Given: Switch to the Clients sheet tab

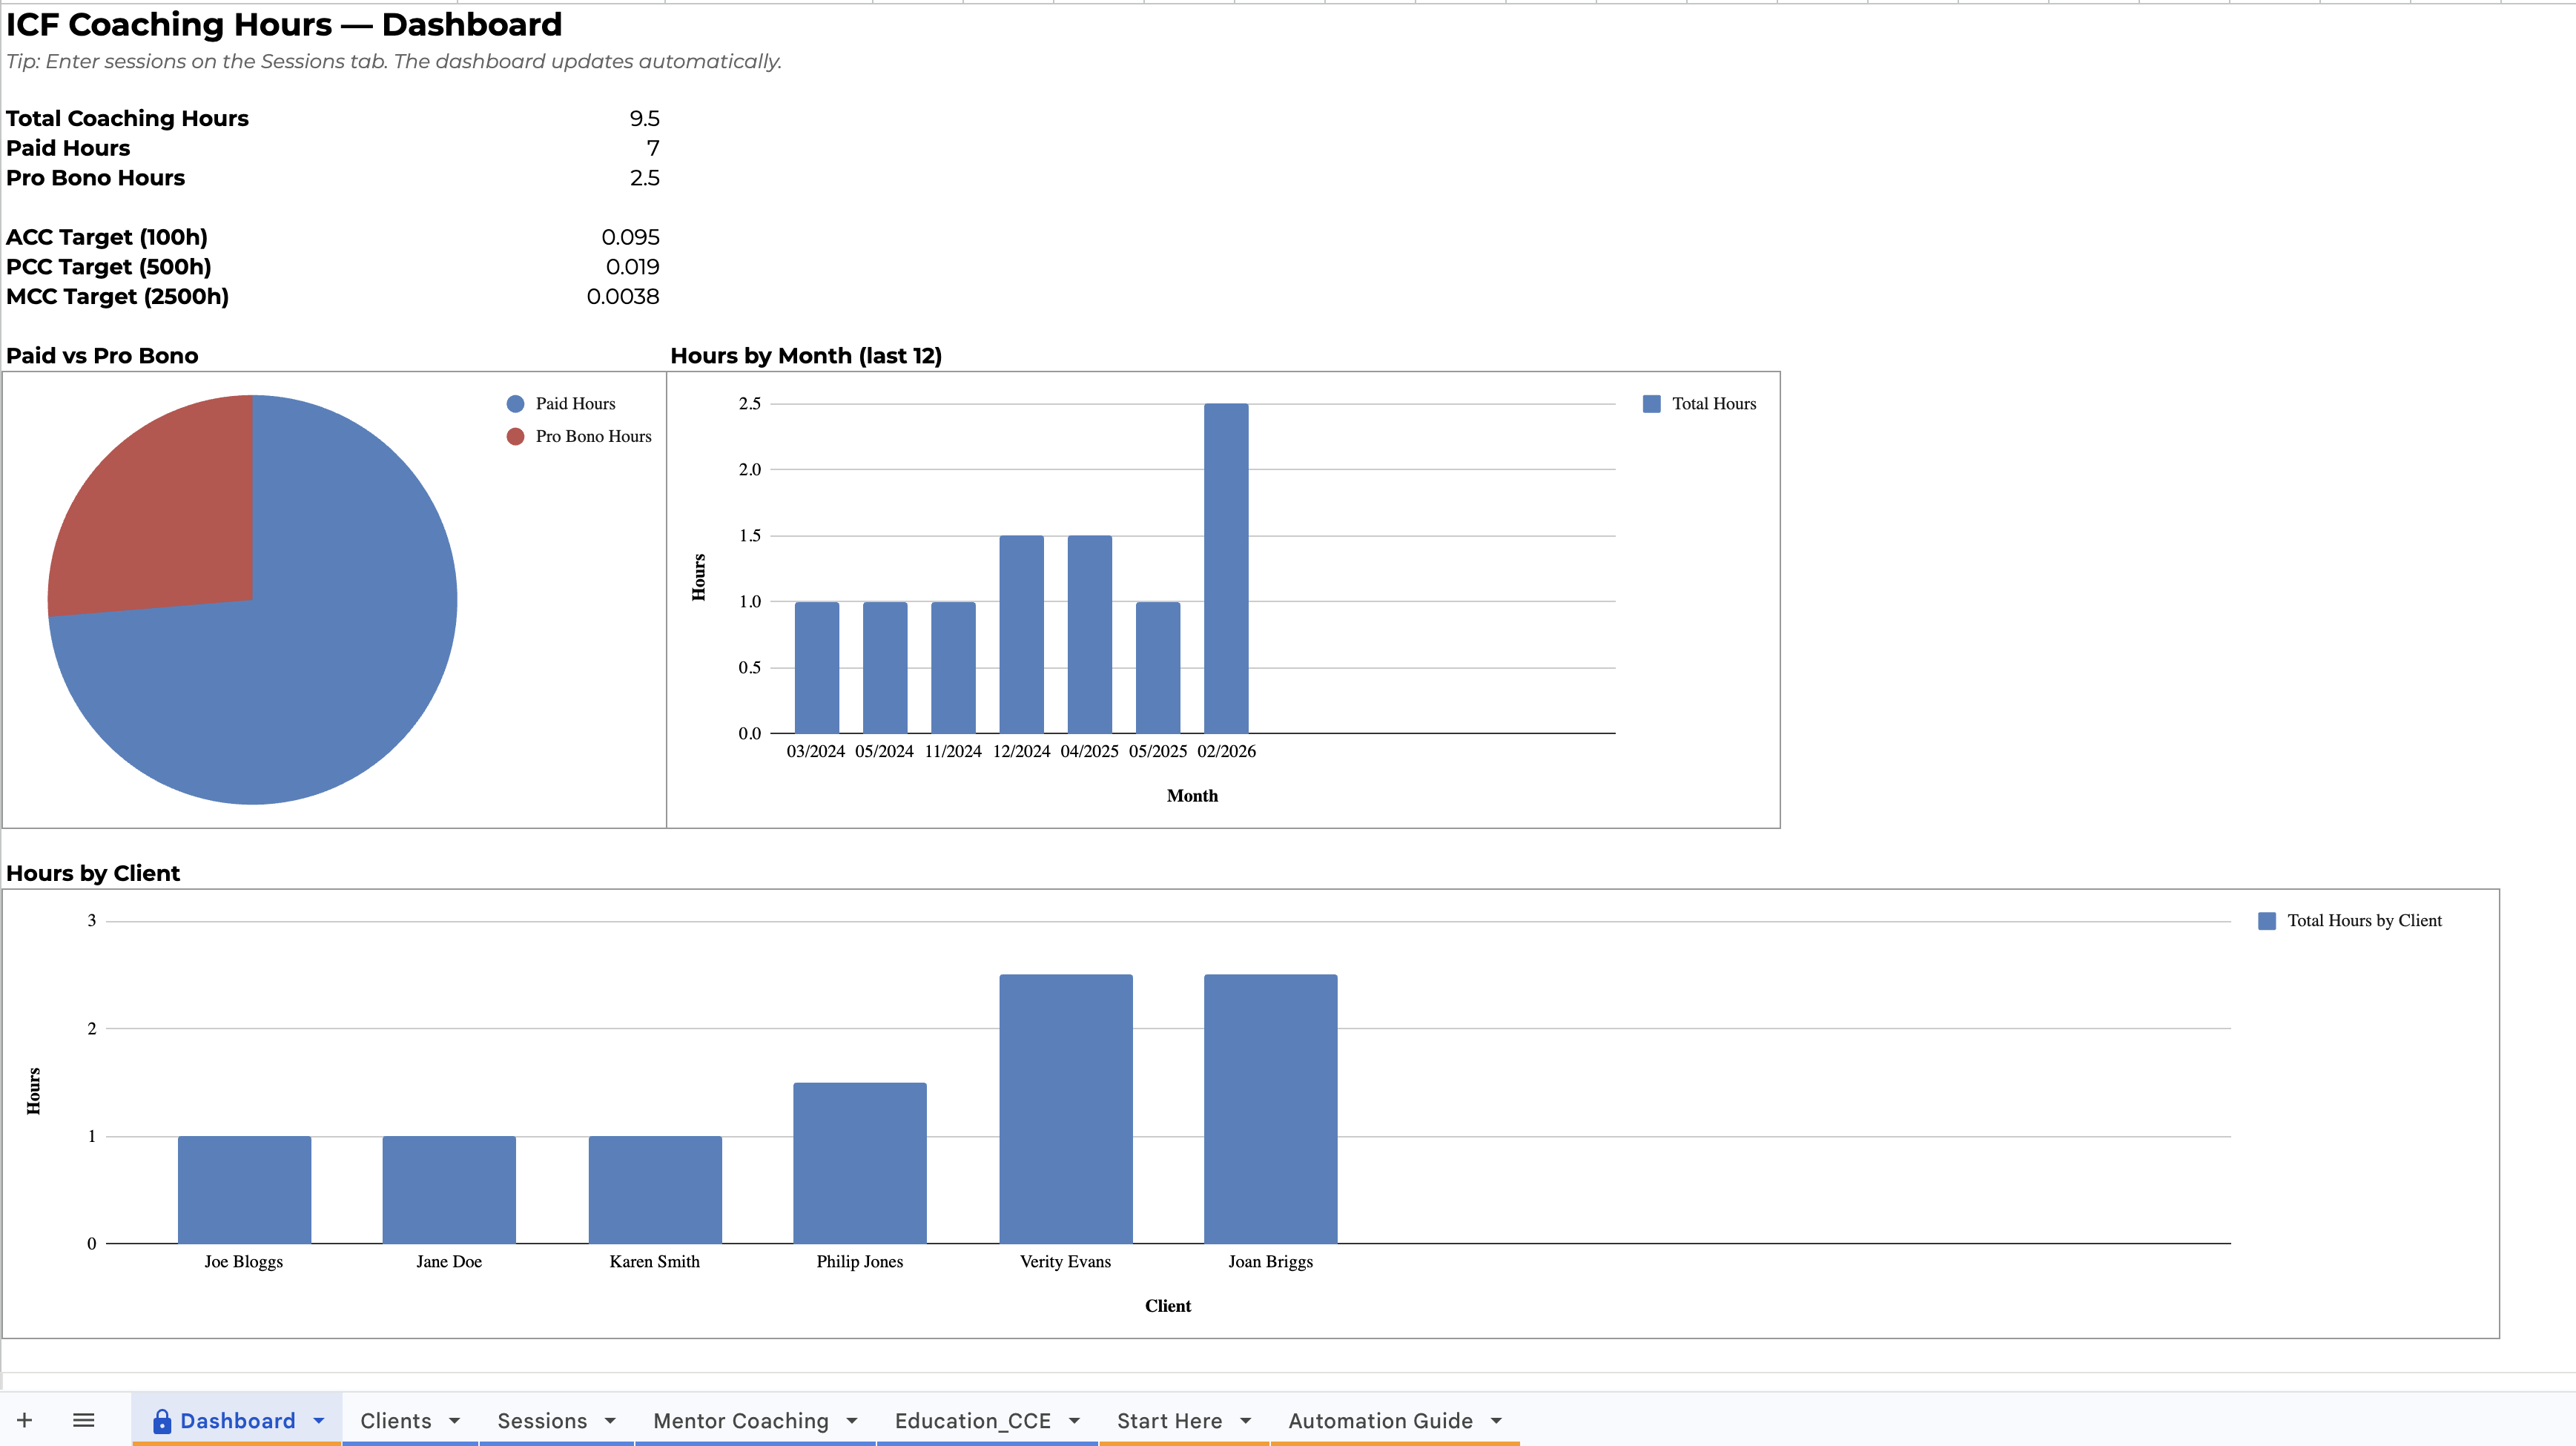Looking at the screenshot, I should (x=396, y=1421).
